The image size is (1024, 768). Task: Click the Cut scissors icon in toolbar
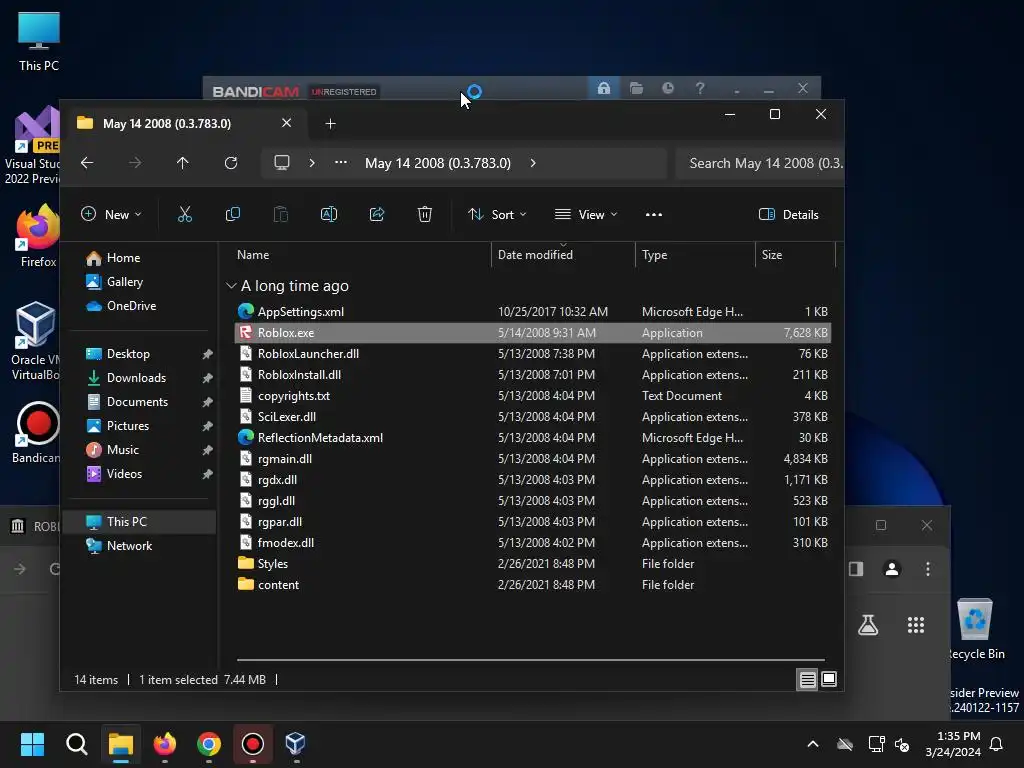point(185,214)
